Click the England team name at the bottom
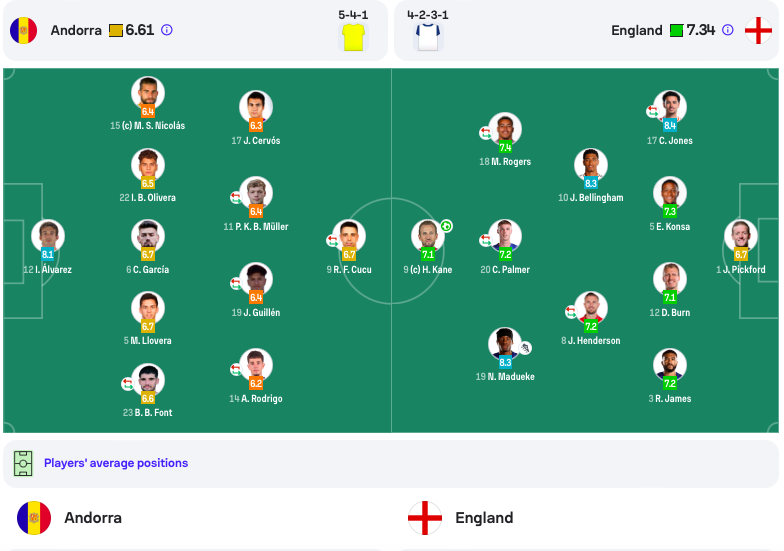784x551 pixels. click(x=484, y=518)
